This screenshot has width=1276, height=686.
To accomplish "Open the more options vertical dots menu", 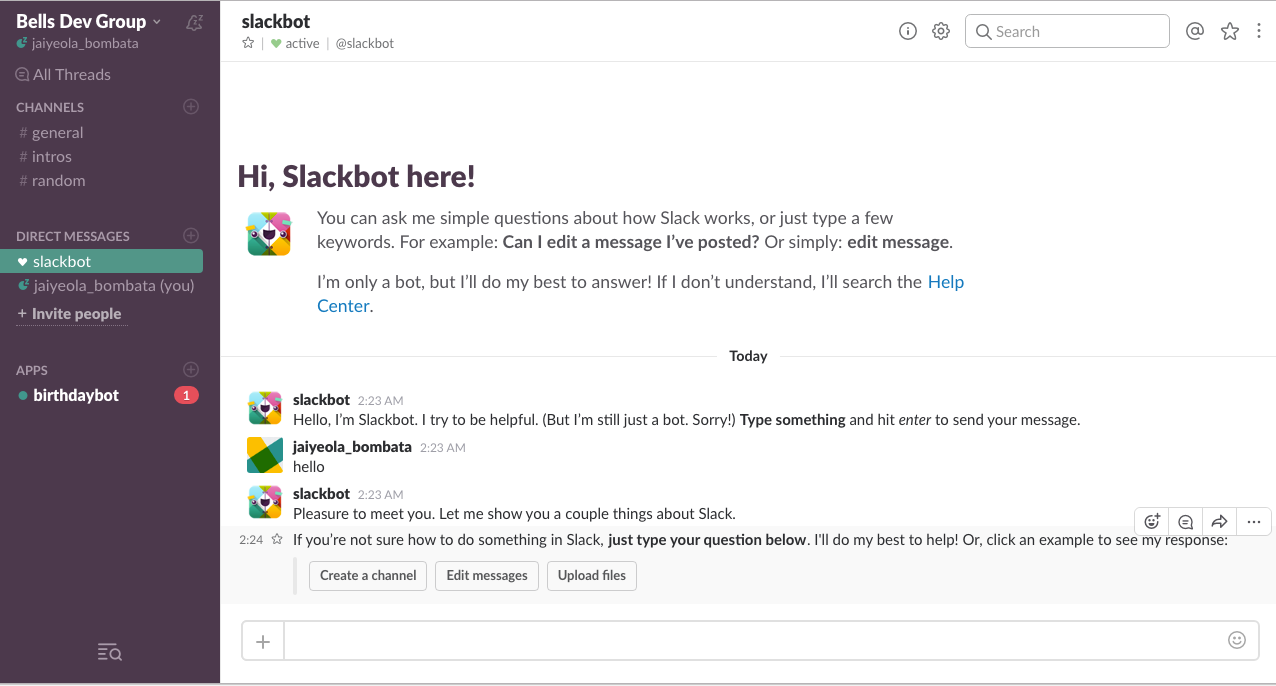I will (x=1259, y=31).
